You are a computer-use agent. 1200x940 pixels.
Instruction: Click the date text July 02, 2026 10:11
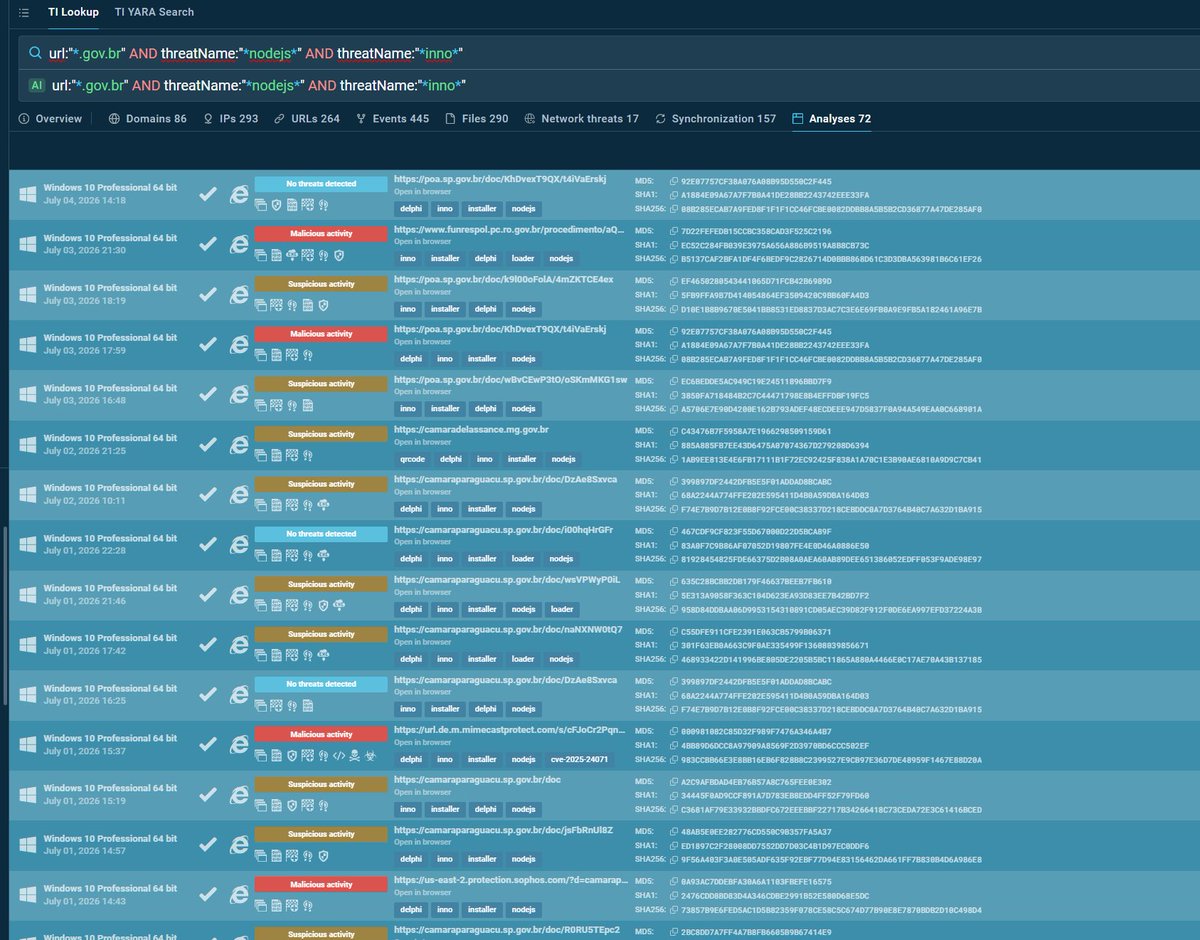84,501
